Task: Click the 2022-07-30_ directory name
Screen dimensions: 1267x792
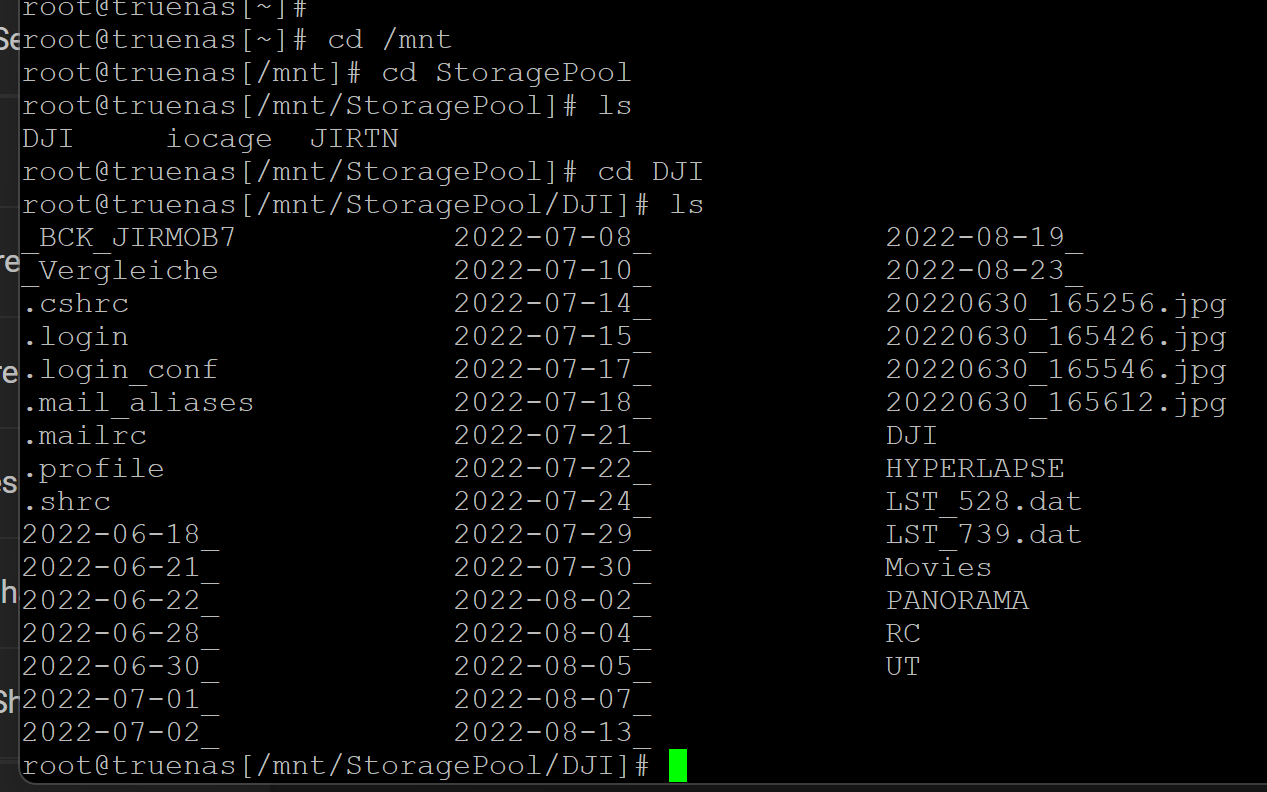Action: coord(552,568)
